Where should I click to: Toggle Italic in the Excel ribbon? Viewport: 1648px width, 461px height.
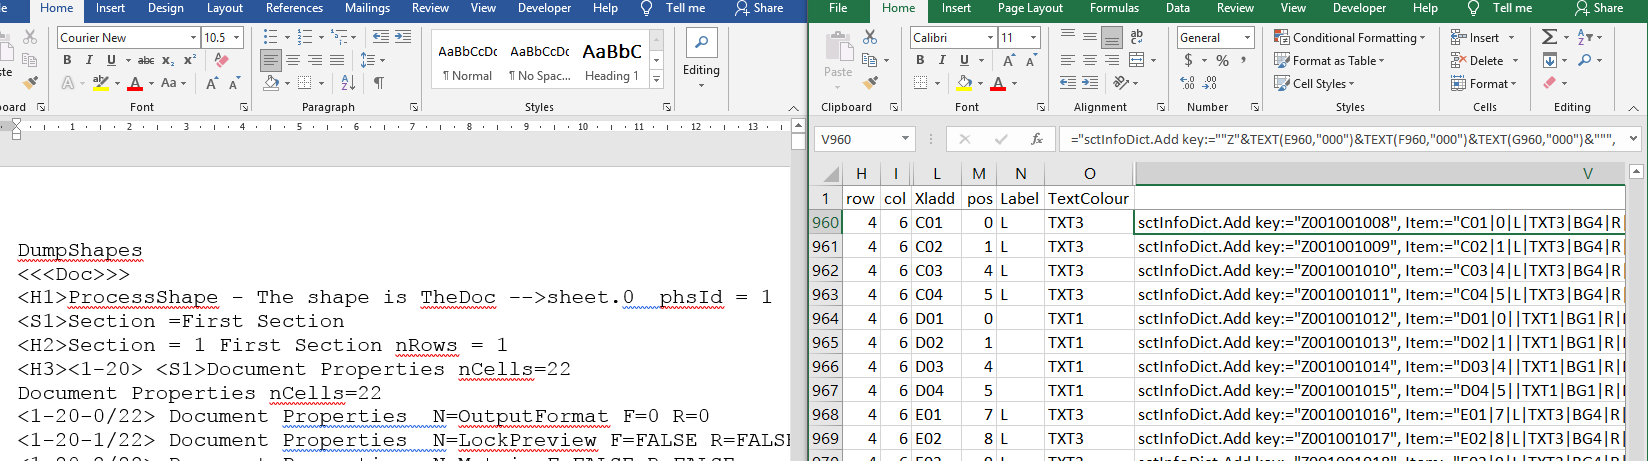[942, 60]
